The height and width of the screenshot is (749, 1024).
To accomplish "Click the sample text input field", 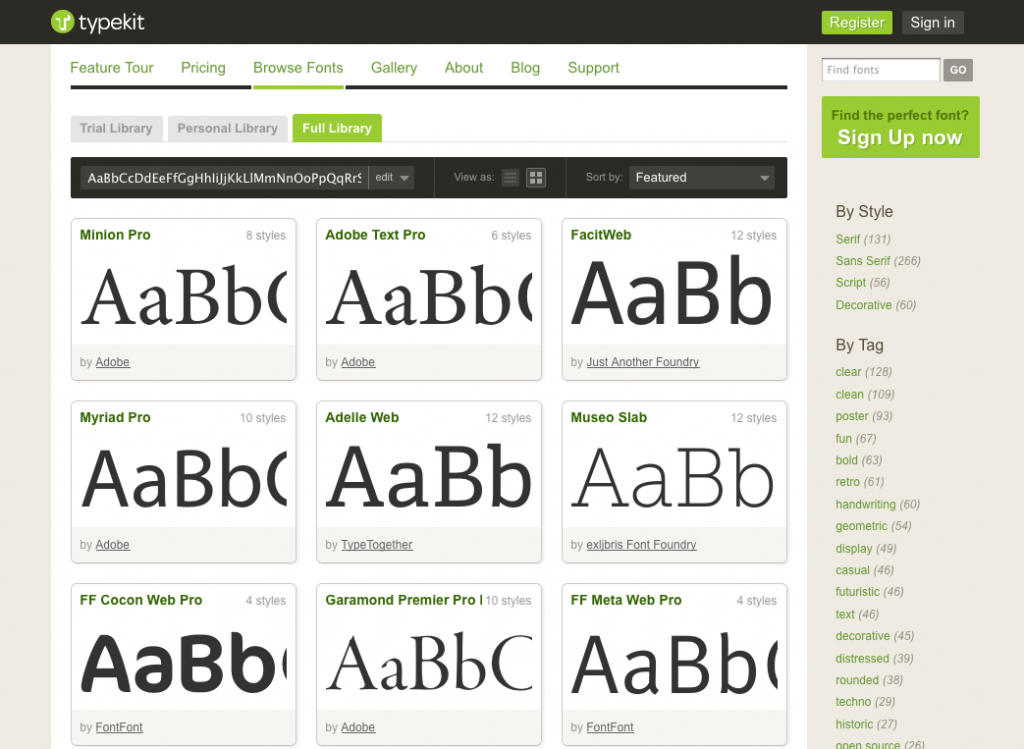I will [x=224, y=178].
